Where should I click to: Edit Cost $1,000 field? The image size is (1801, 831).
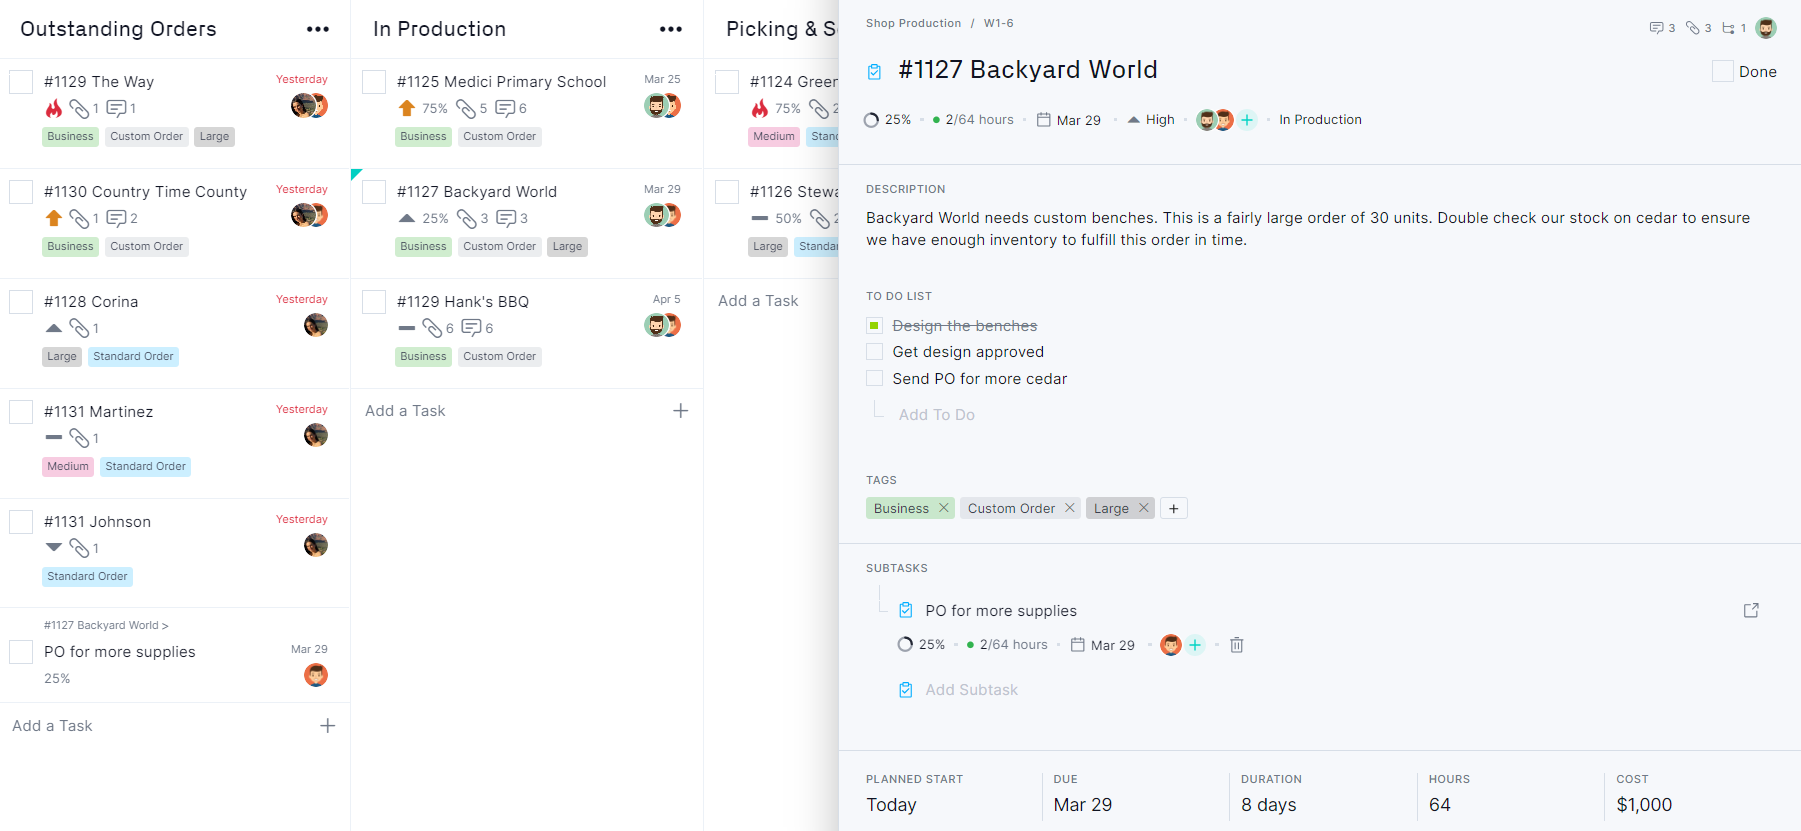(x=1644, y=805)
